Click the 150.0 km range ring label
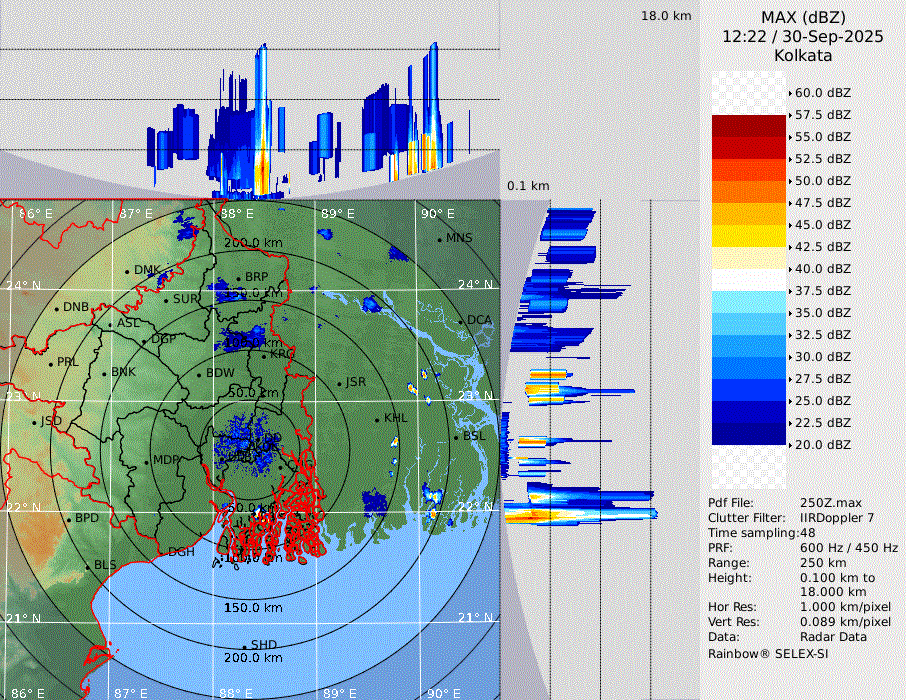This screenshot has width=906, height=700. 252,607
